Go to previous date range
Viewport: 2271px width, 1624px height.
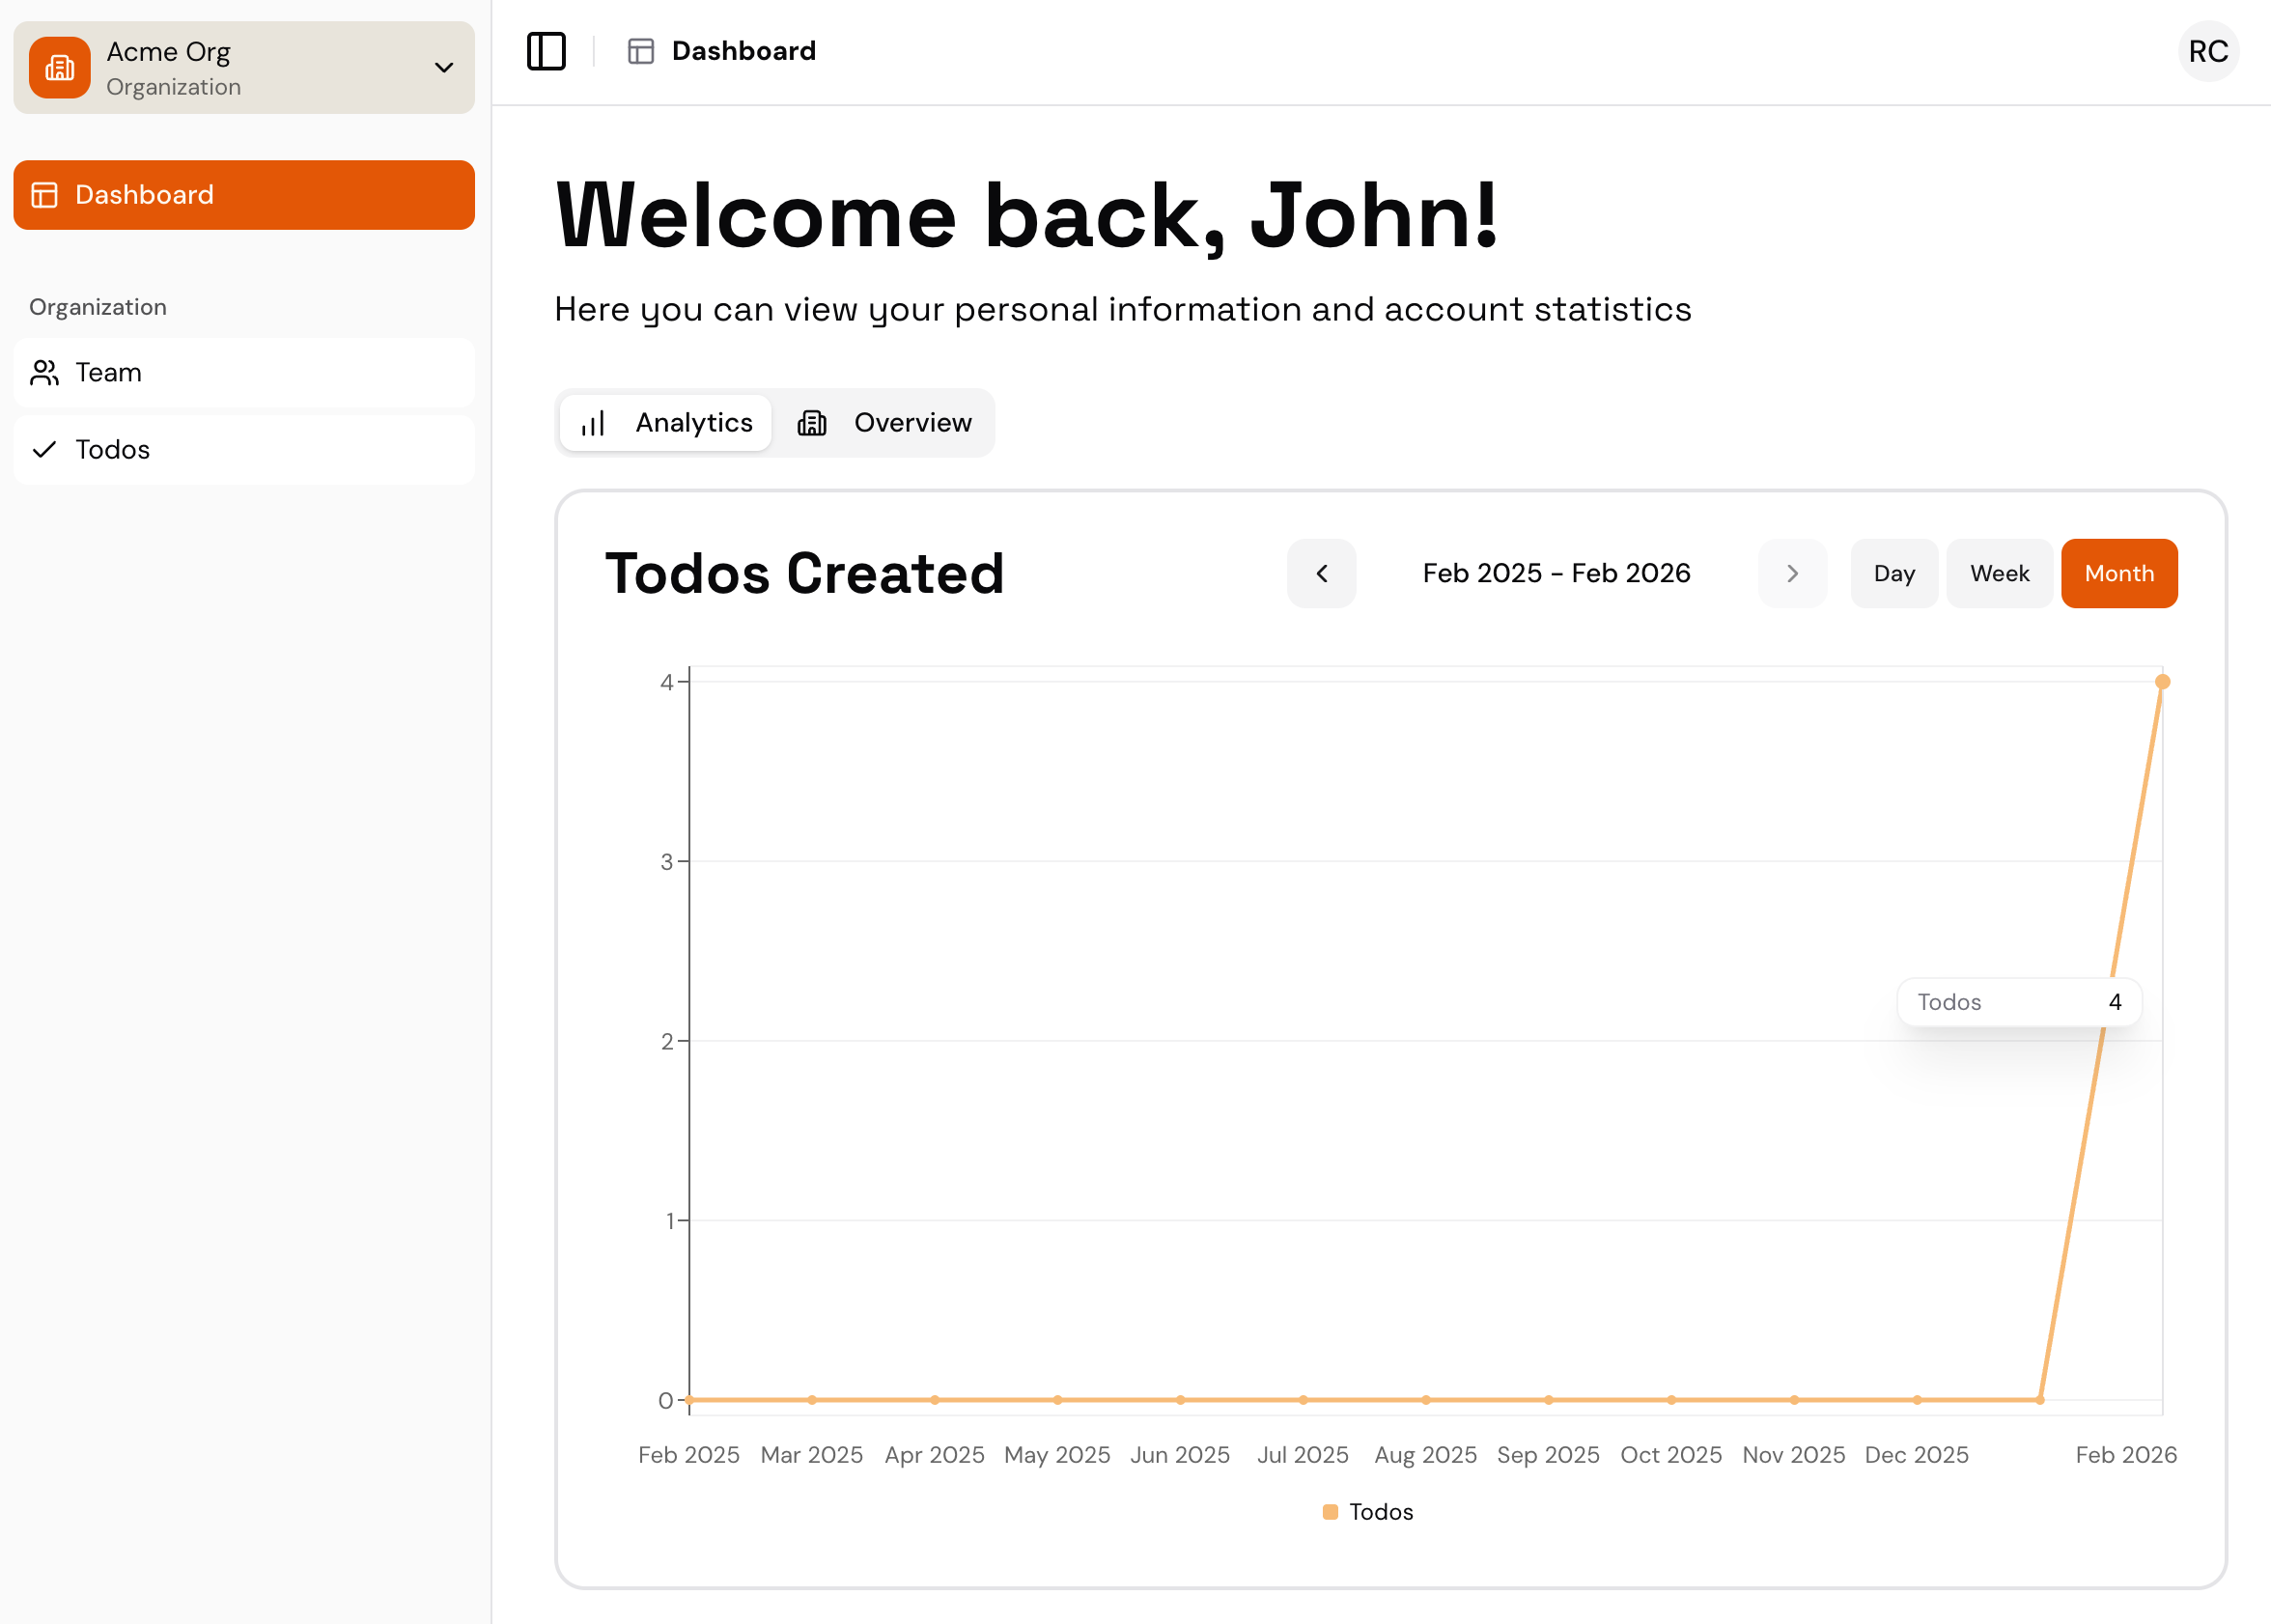coord(1321,573)
